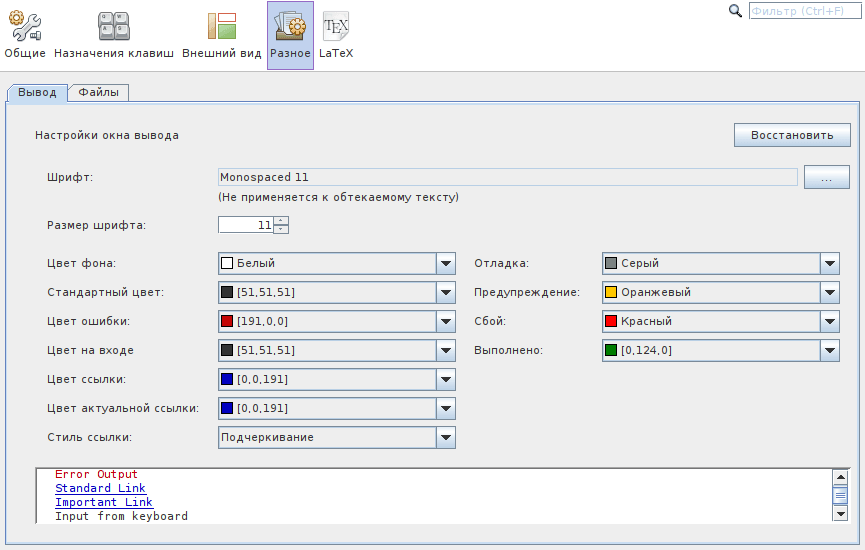Open the Цвет ссылки dropdown
865x550 pixels.
(337, 380)
